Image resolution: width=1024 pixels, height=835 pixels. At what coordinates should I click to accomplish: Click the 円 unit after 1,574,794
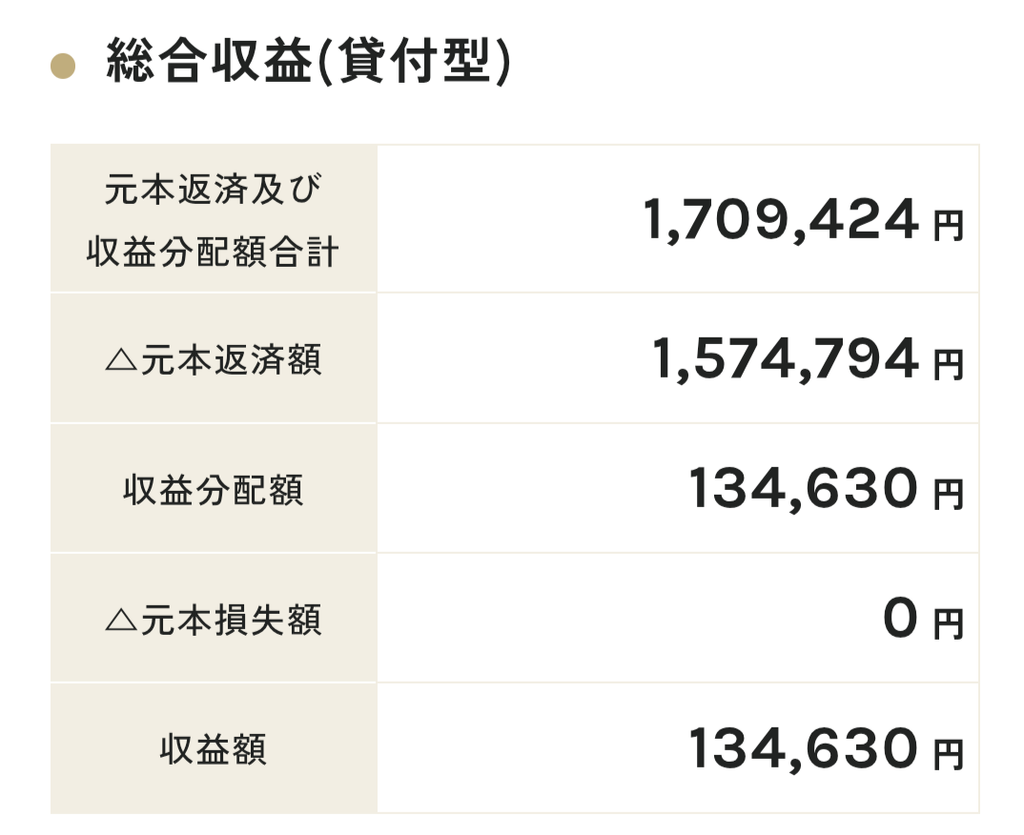pyautogui.click(x=949, y=364)
